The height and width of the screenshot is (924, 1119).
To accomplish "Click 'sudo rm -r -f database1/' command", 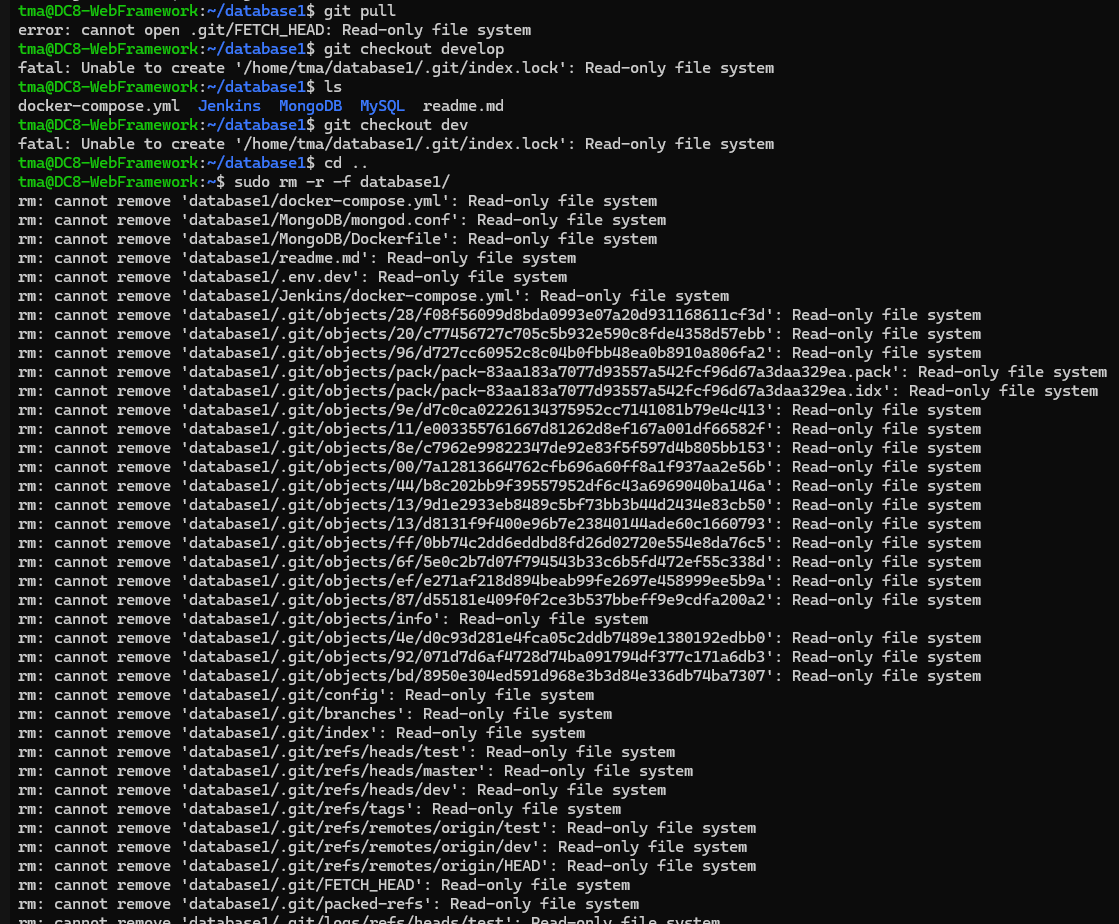I will pos(342,181).
